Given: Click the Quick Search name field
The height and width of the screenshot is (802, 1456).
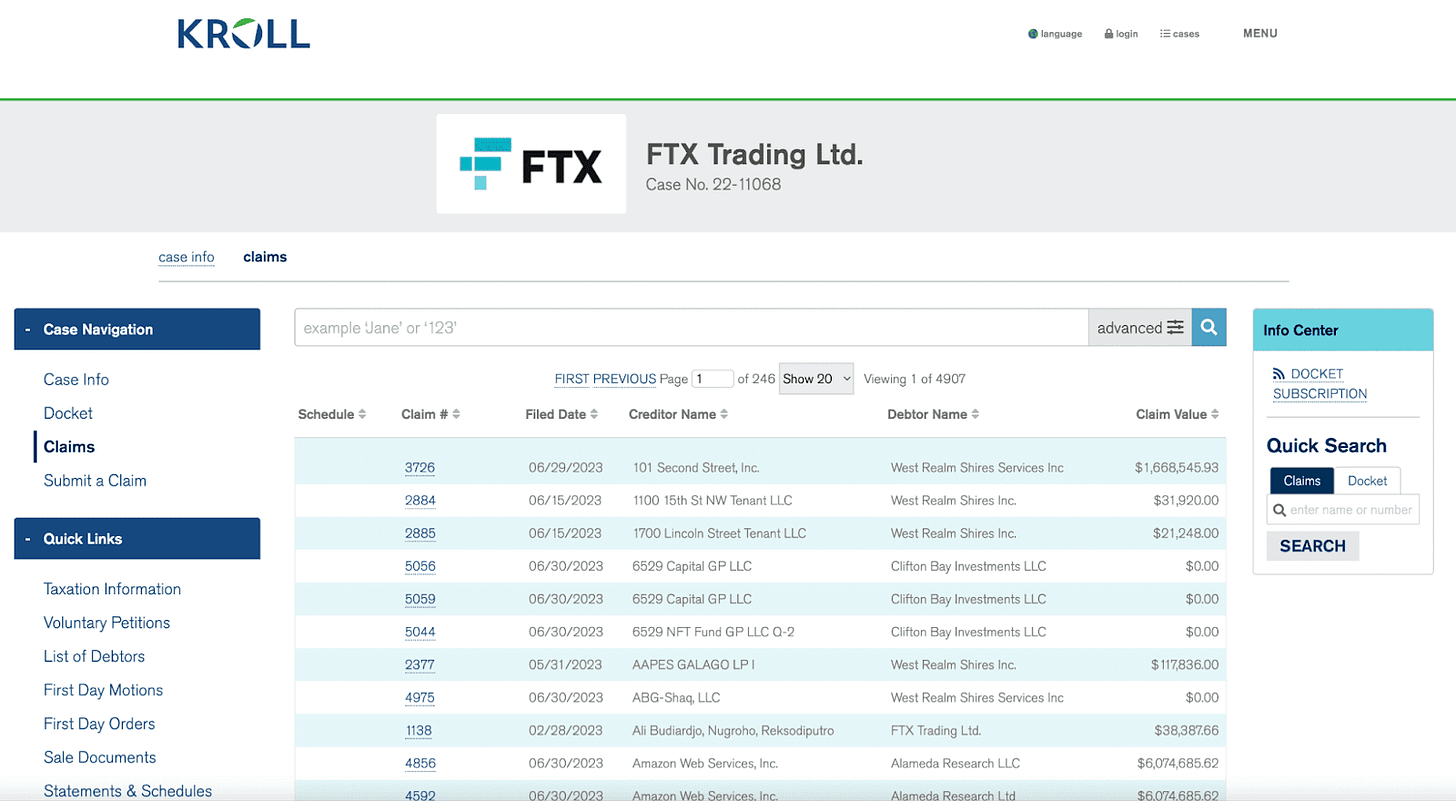Looking at the screenshot, I should (1343, 510).
